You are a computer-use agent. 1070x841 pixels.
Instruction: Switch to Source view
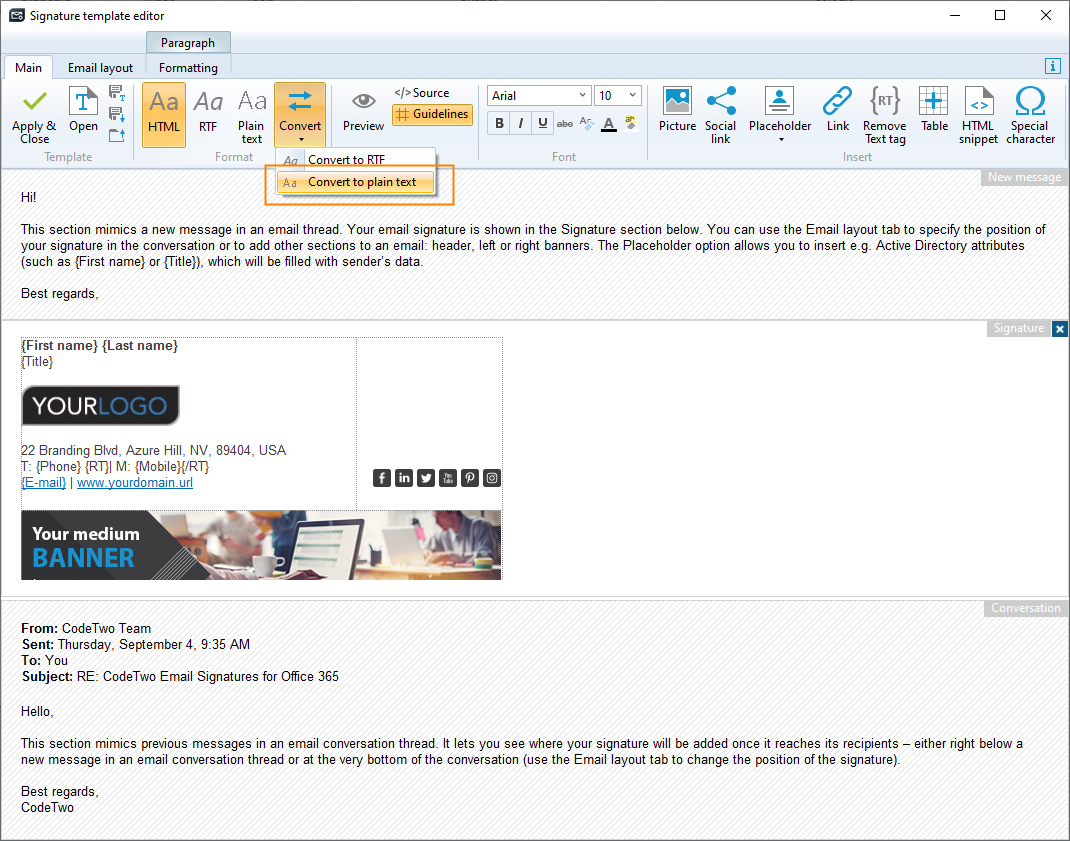[x=424, y=92]
